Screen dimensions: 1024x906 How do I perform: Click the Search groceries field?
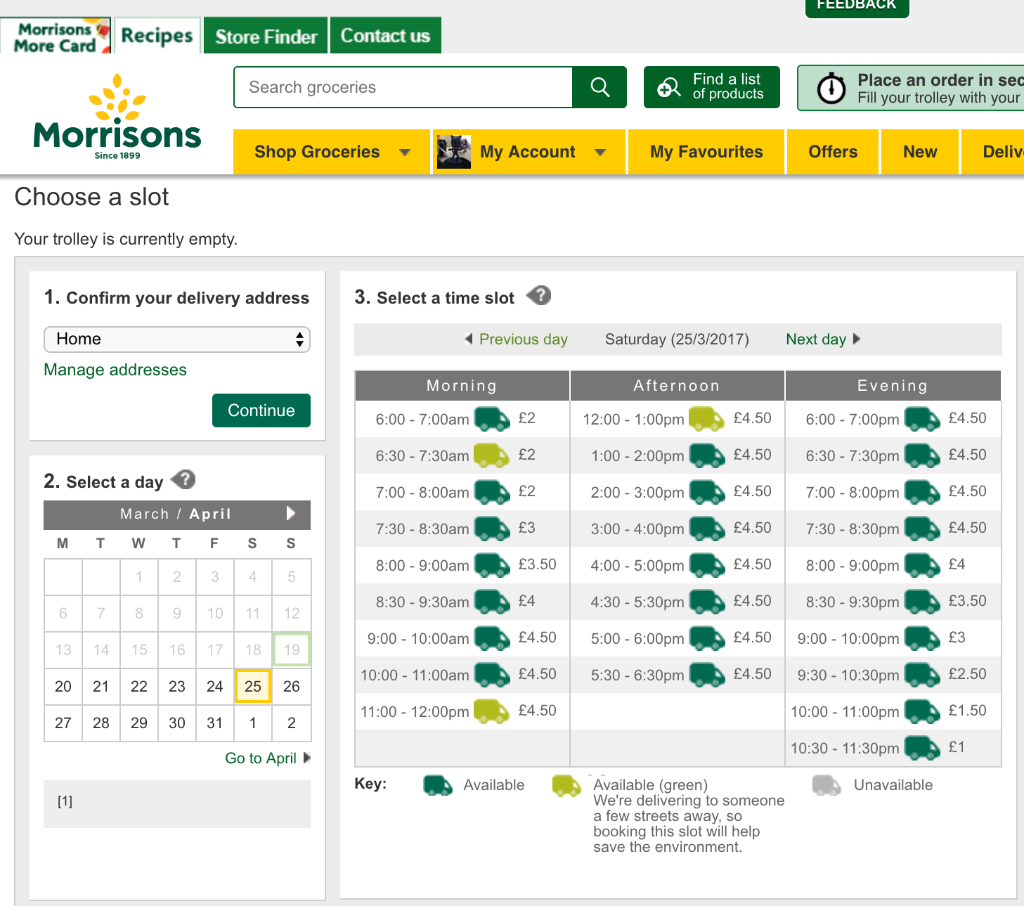[x=403, y=87]
